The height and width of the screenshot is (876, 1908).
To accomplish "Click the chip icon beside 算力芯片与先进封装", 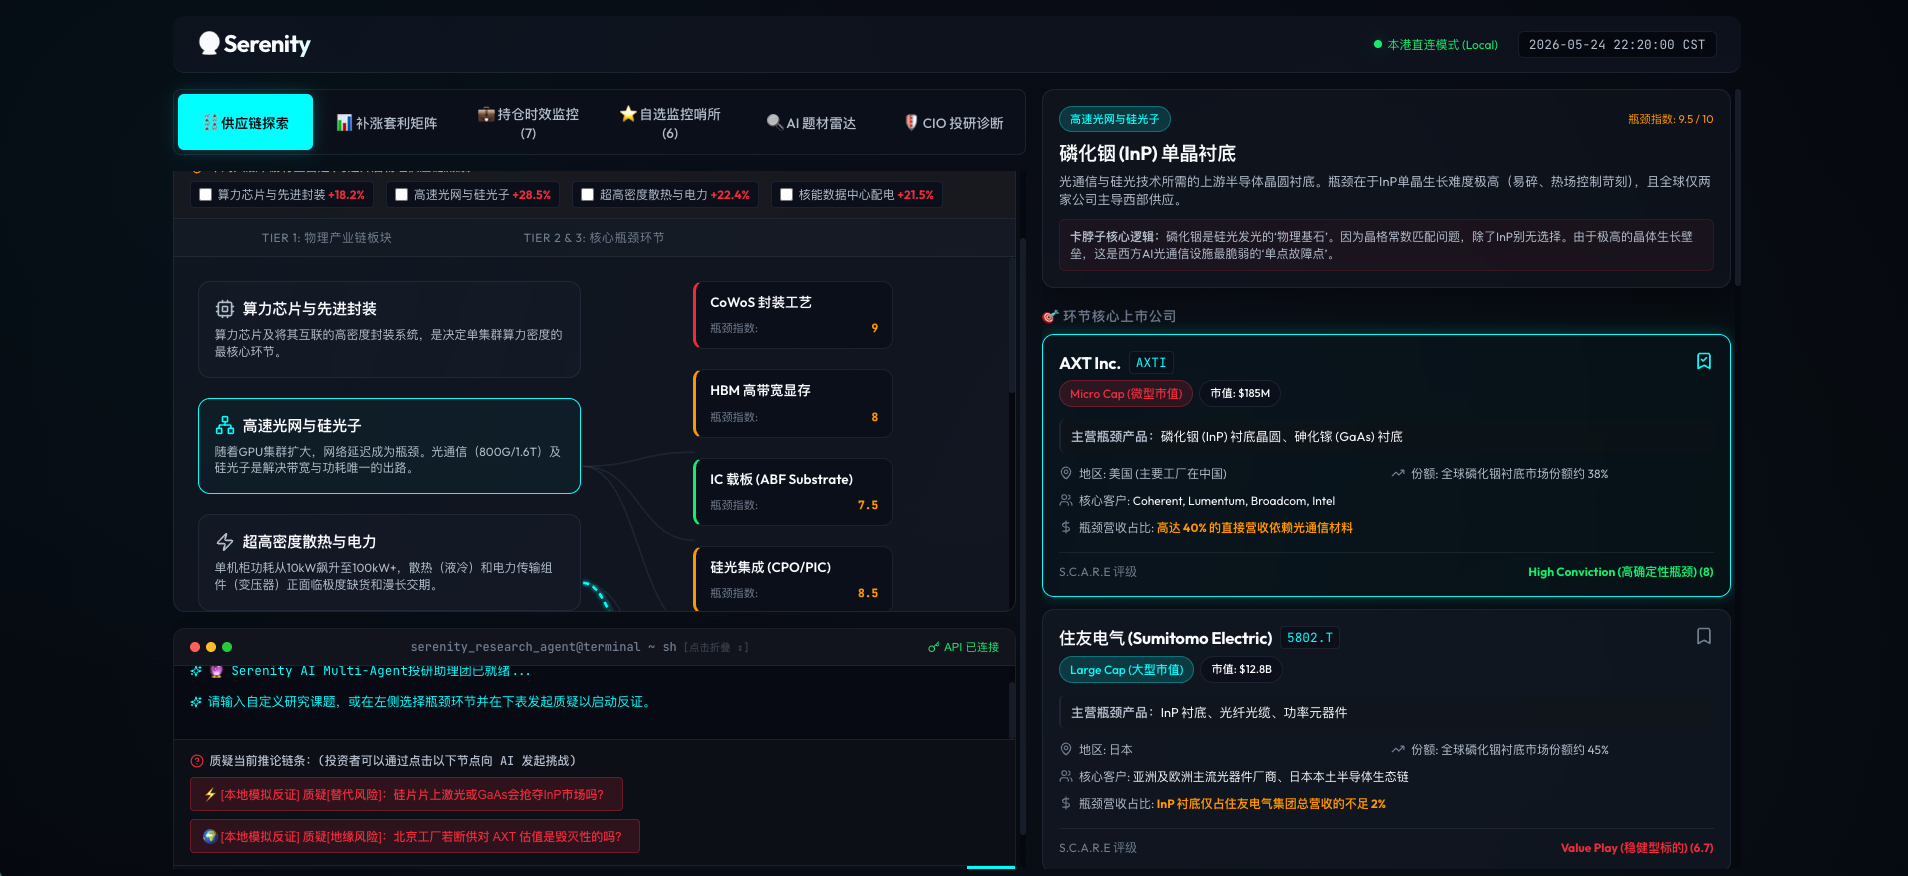I will [x=225, y=309].
